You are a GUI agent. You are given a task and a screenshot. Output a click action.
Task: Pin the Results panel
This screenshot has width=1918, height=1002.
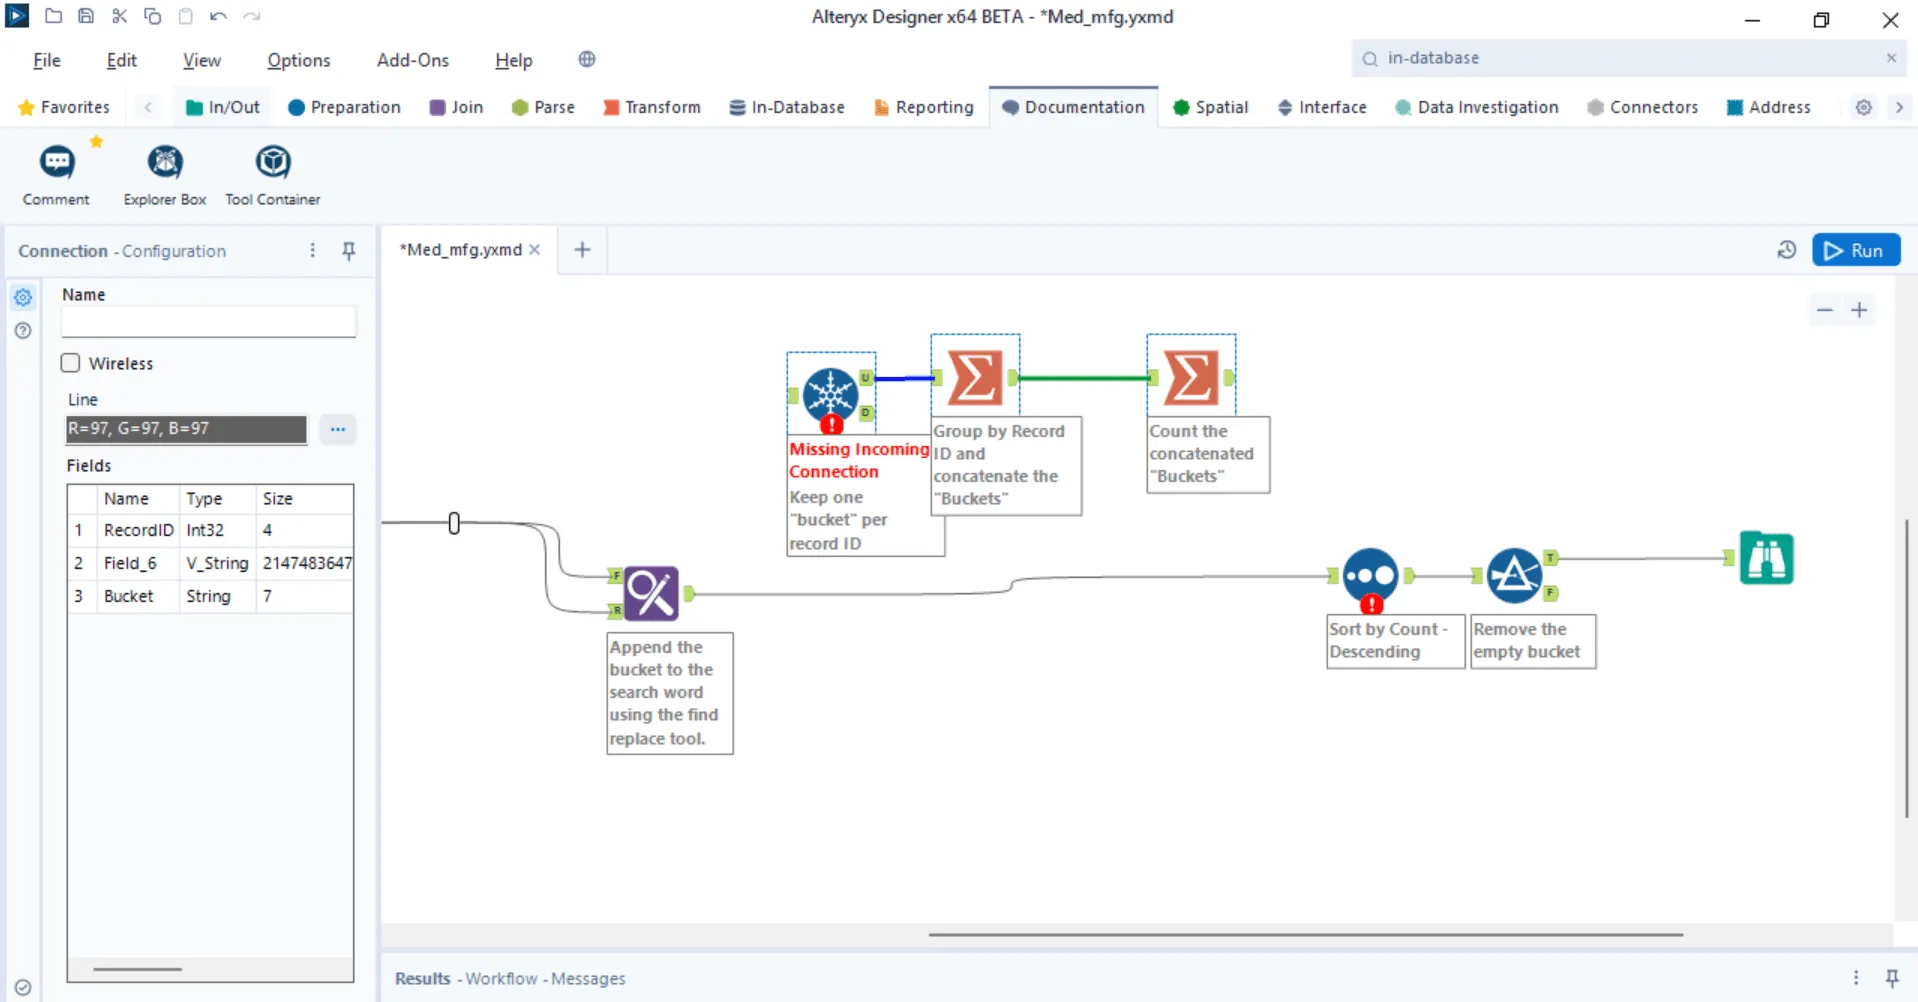click(1892, 978)
